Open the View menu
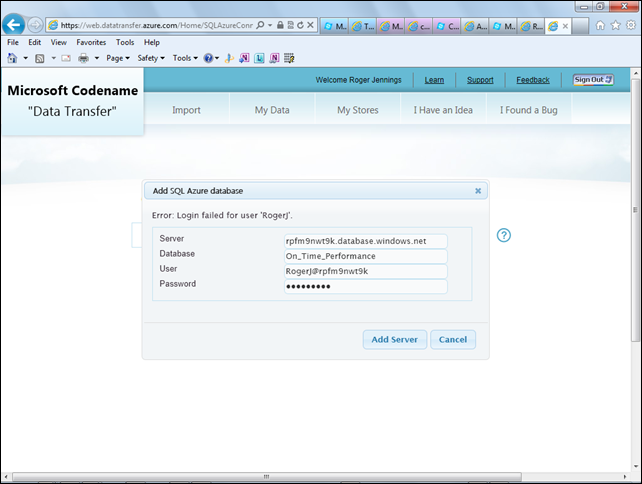 [59, 42]
